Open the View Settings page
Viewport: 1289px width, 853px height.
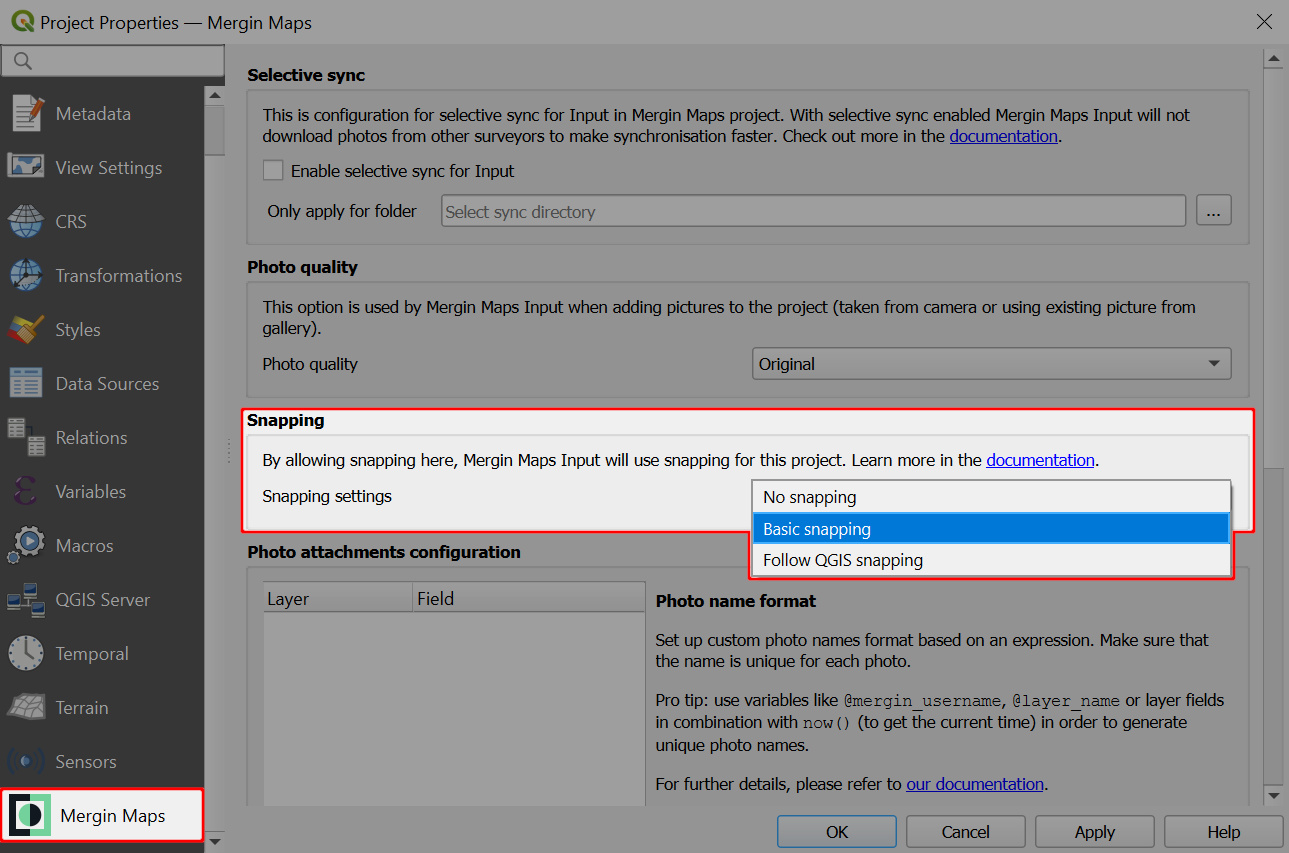tap(102, 167)
